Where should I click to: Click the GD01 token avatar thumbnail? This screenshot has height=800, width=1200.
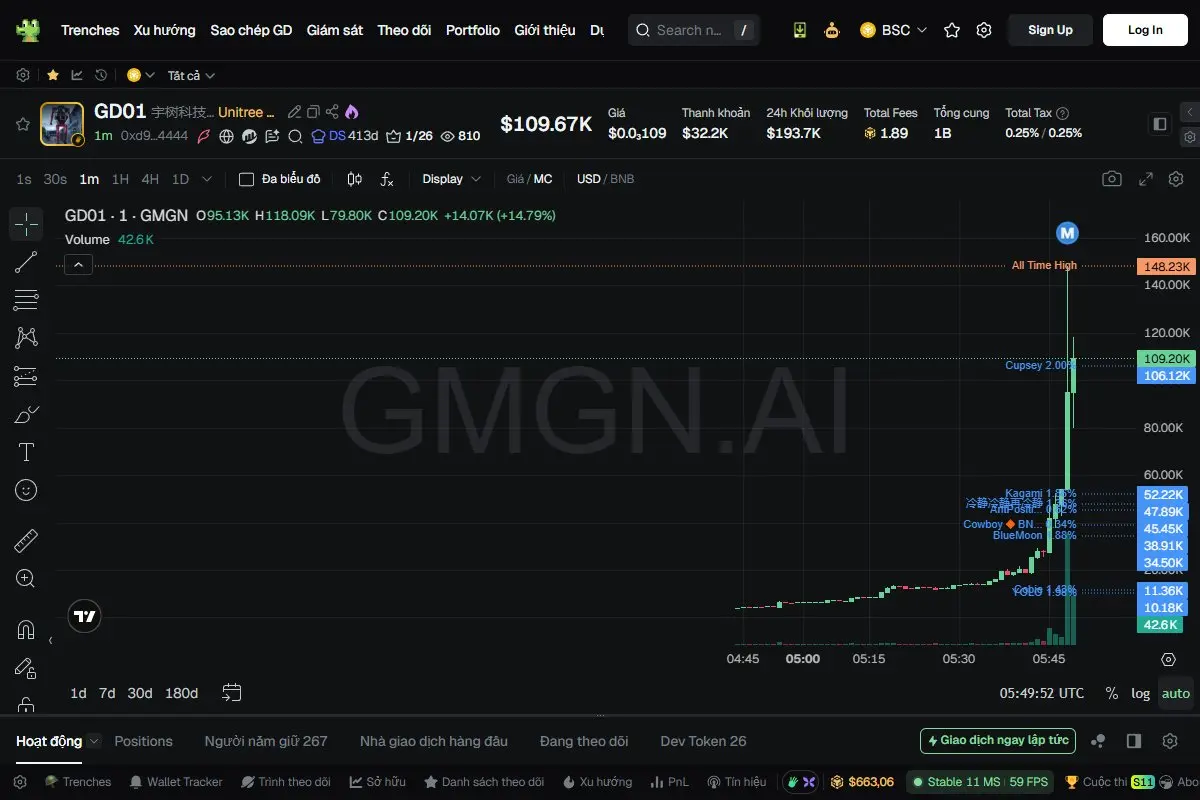pyautogui.click(x=62, y=124)
